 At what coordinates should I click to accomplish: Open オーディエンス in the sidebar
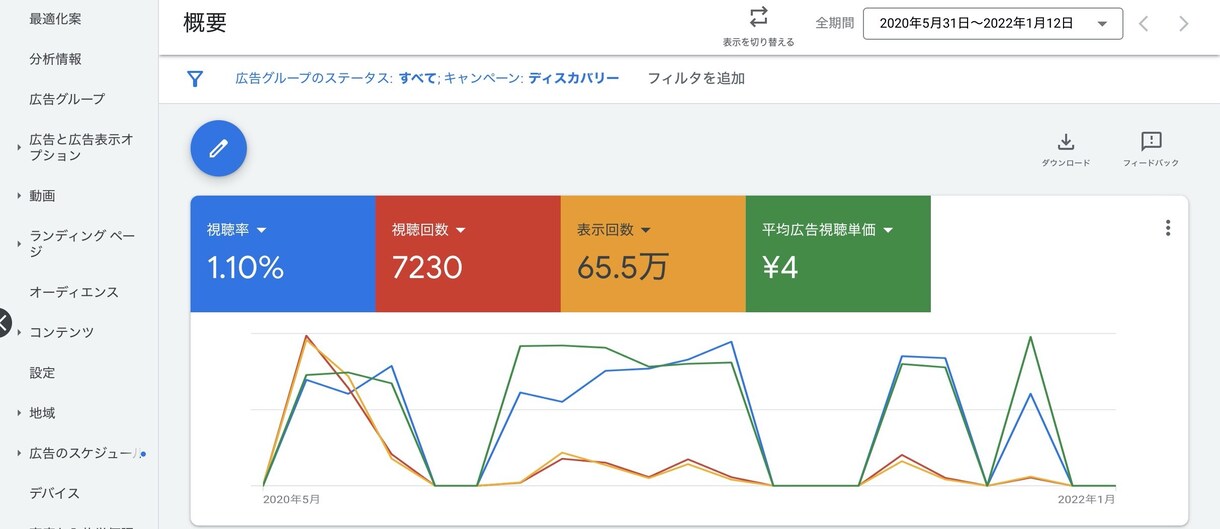click(74, 292)
